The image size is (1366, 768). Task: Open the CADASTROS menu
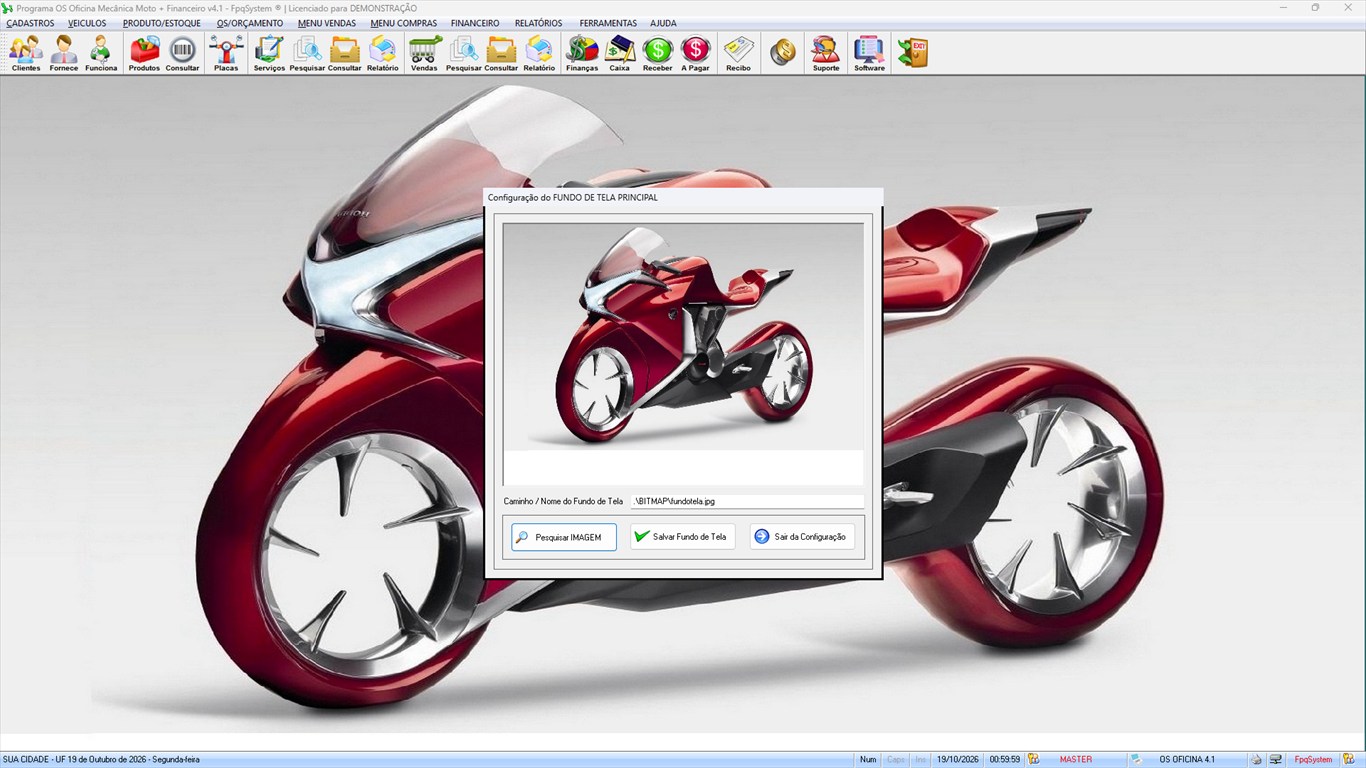pyautogui.click(x=30, y=23)
